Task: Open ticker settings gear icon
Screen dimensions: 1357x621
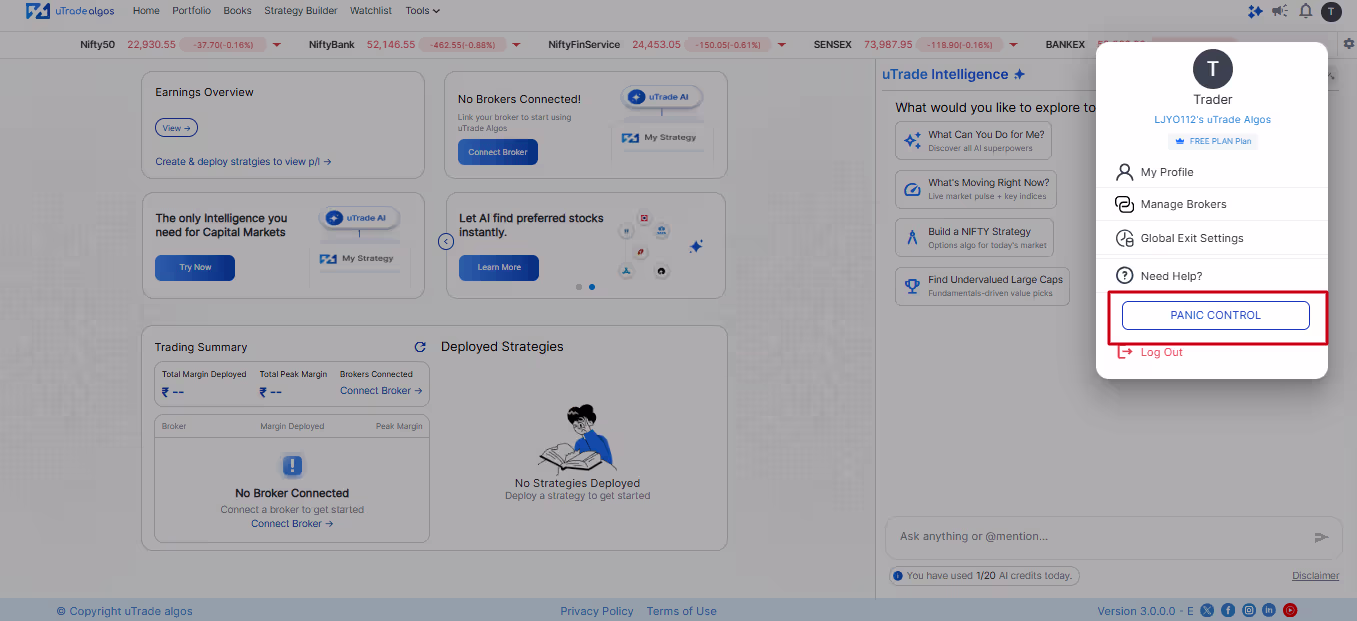Action: click(x=1349, y=44)
